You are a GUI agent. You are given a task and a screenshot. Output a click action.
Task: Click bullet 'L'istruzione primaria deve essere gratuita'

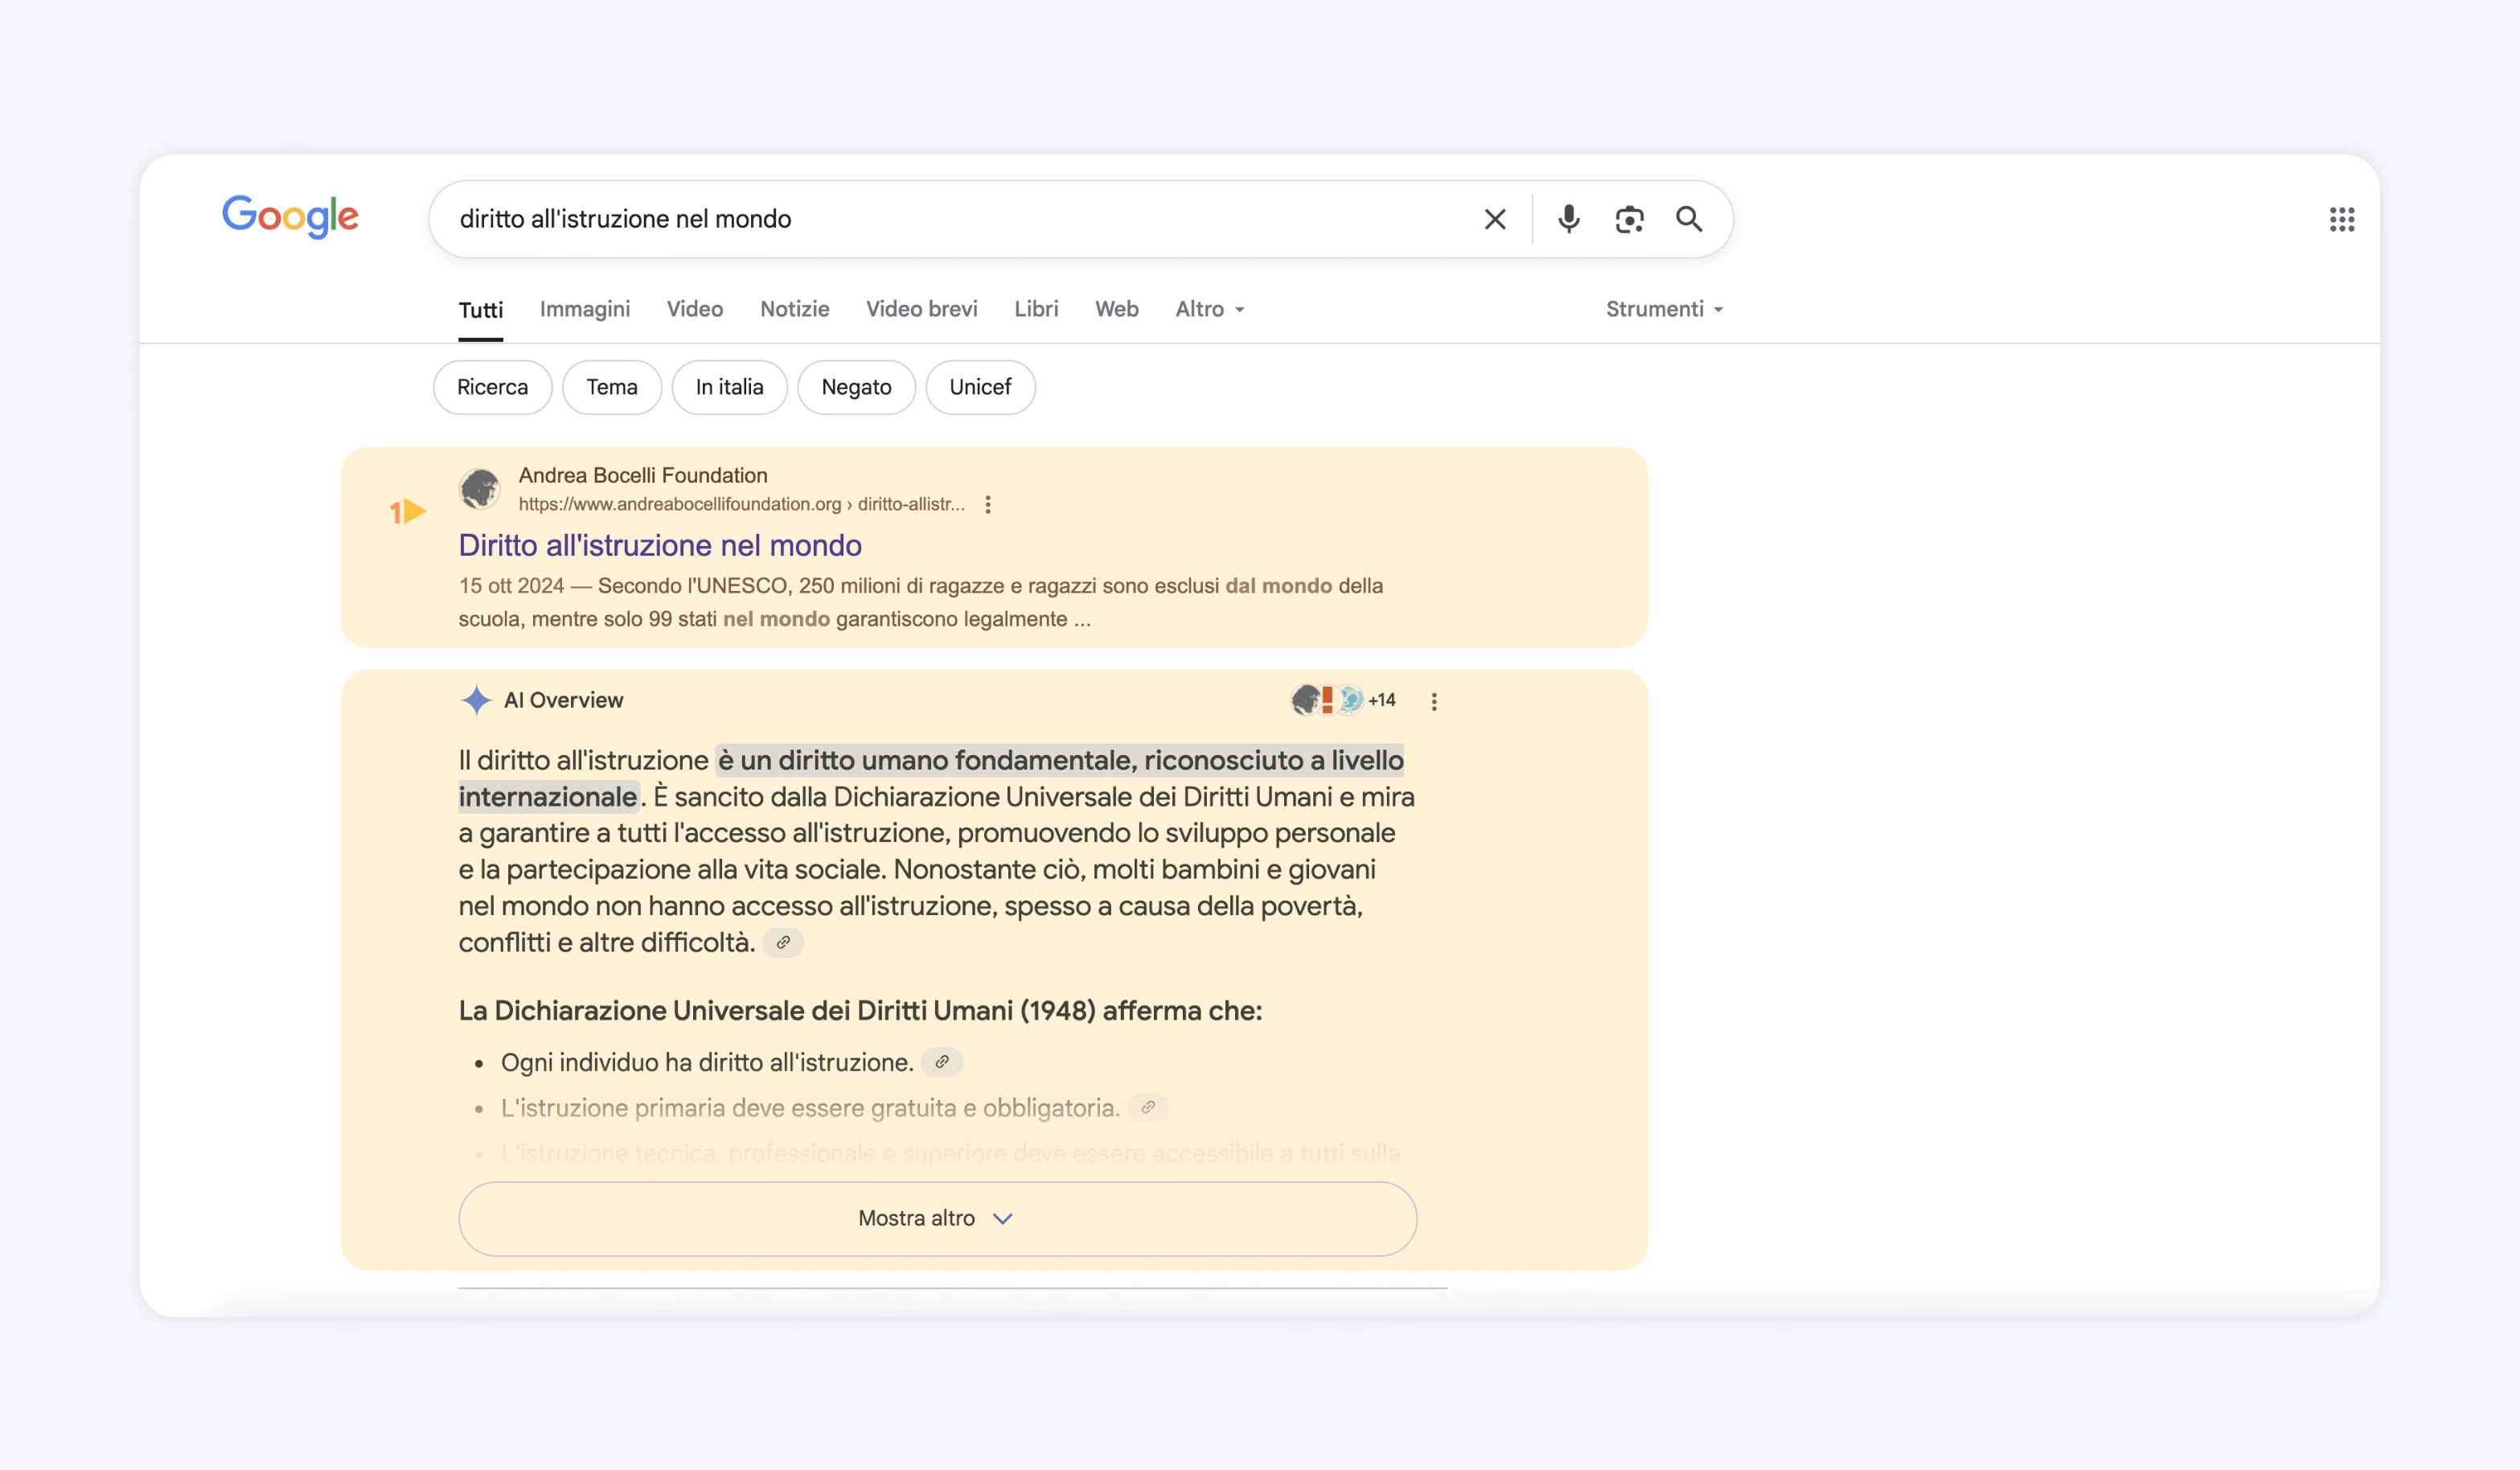point(810,1108)
